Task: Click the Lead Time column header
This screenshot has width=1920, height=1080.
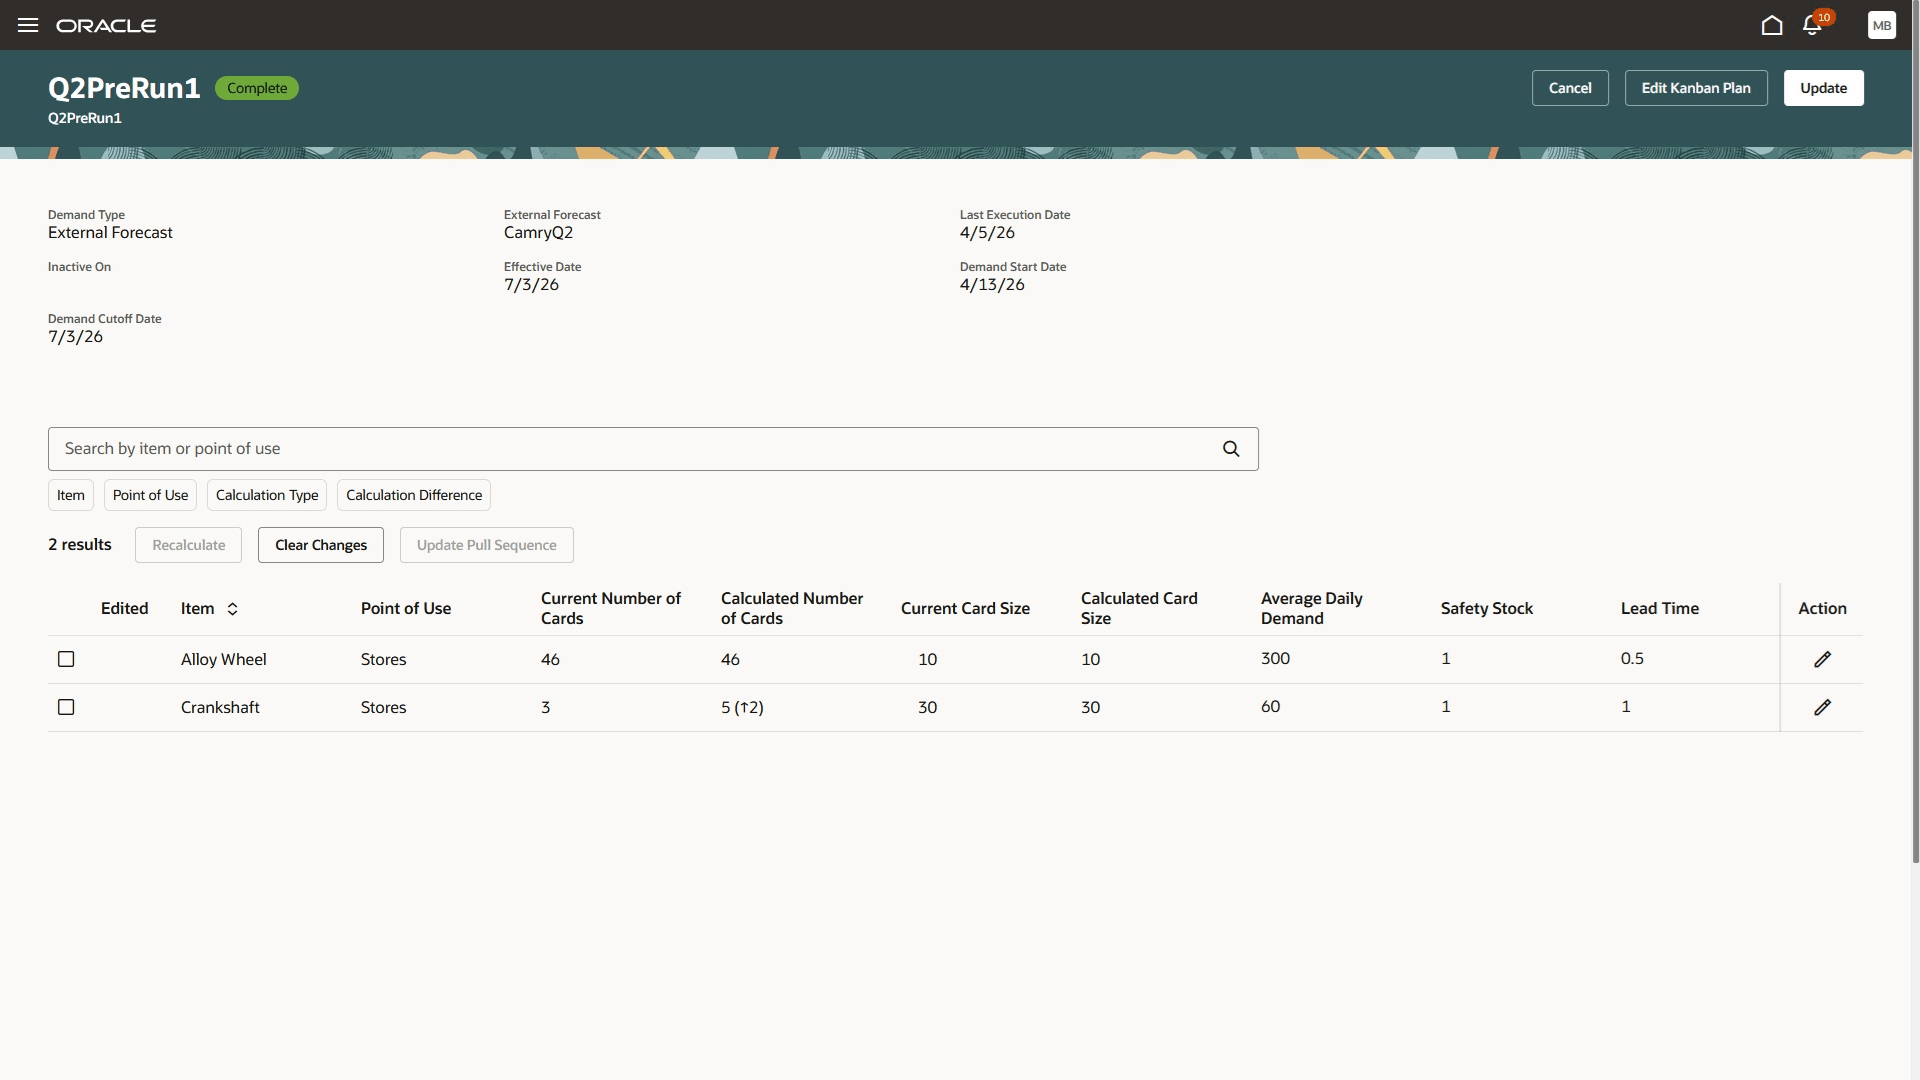Action: 1659,609
